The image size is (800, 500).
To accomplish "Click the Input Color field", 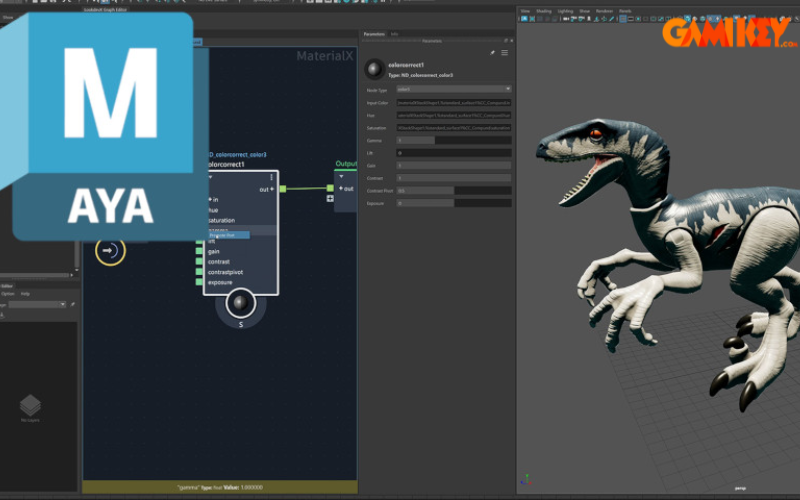I will (x=454, y=103).
